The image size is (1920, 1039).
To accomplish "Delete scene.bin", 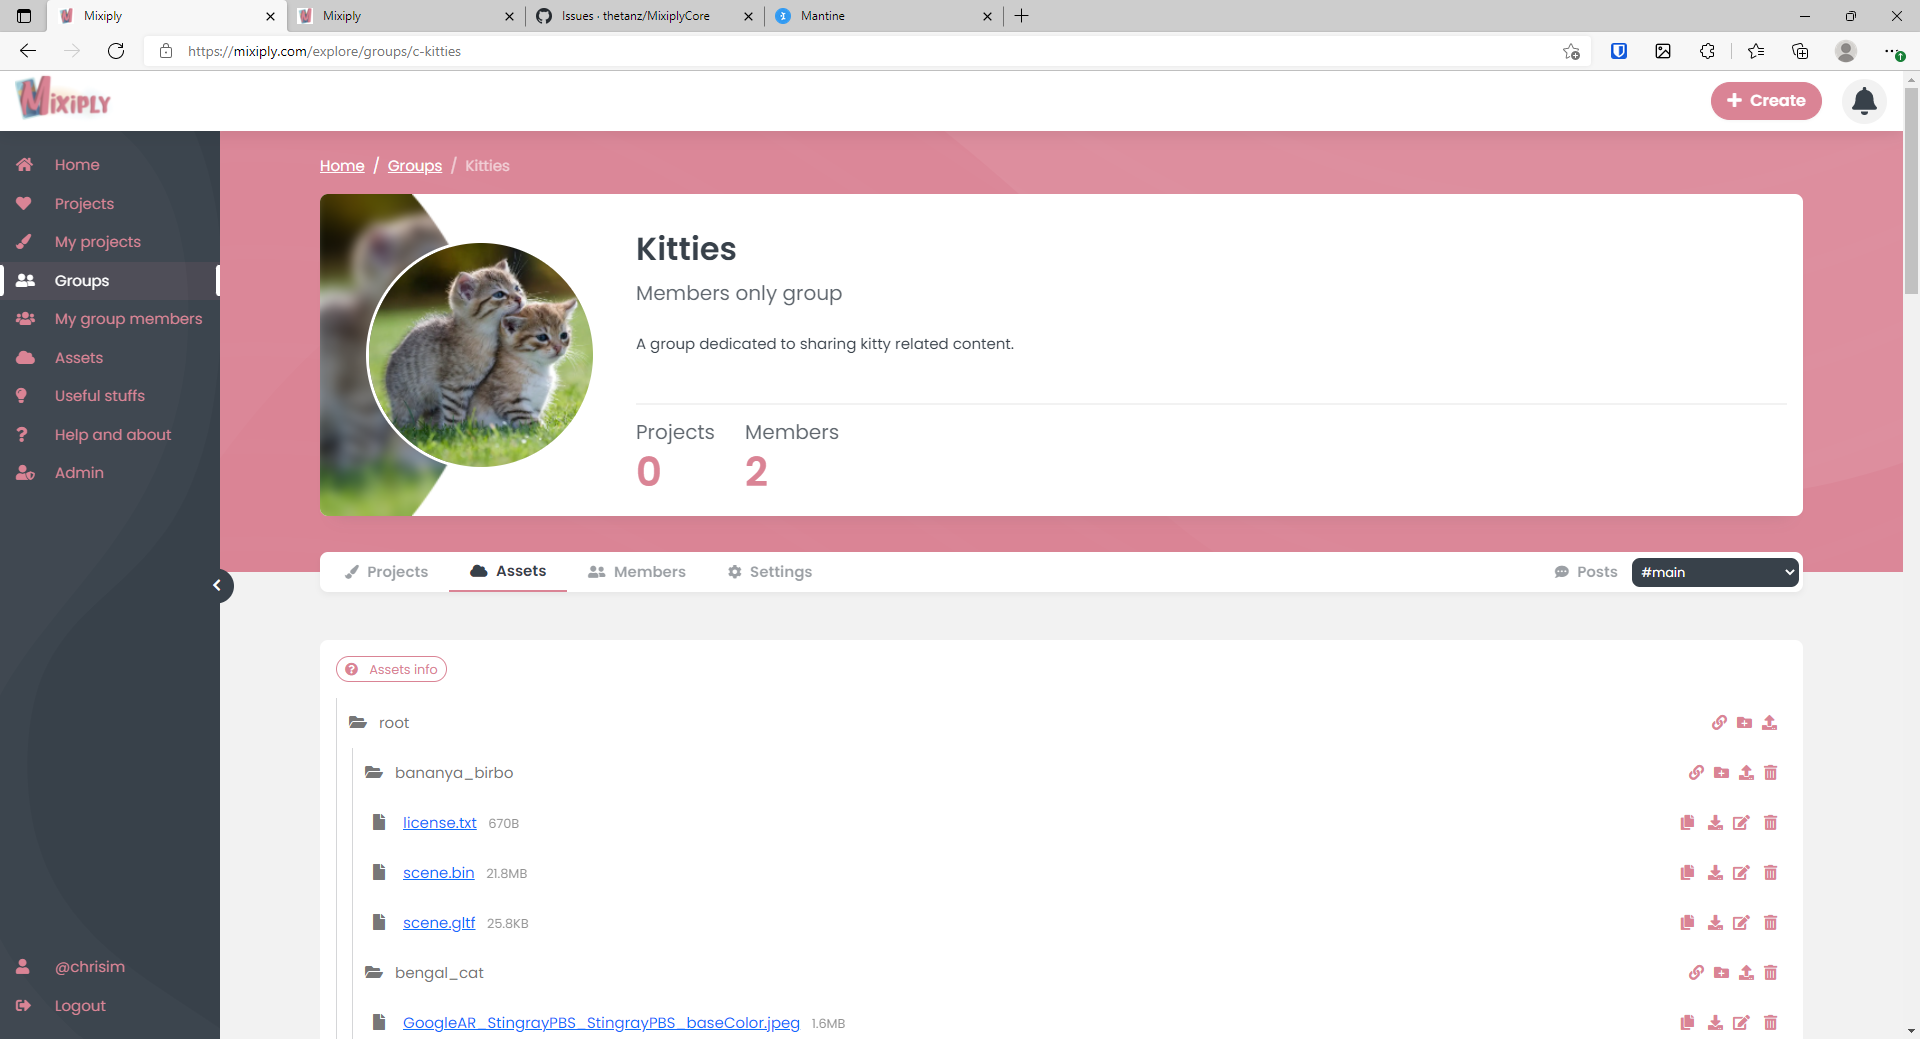I will point(1771,872).
